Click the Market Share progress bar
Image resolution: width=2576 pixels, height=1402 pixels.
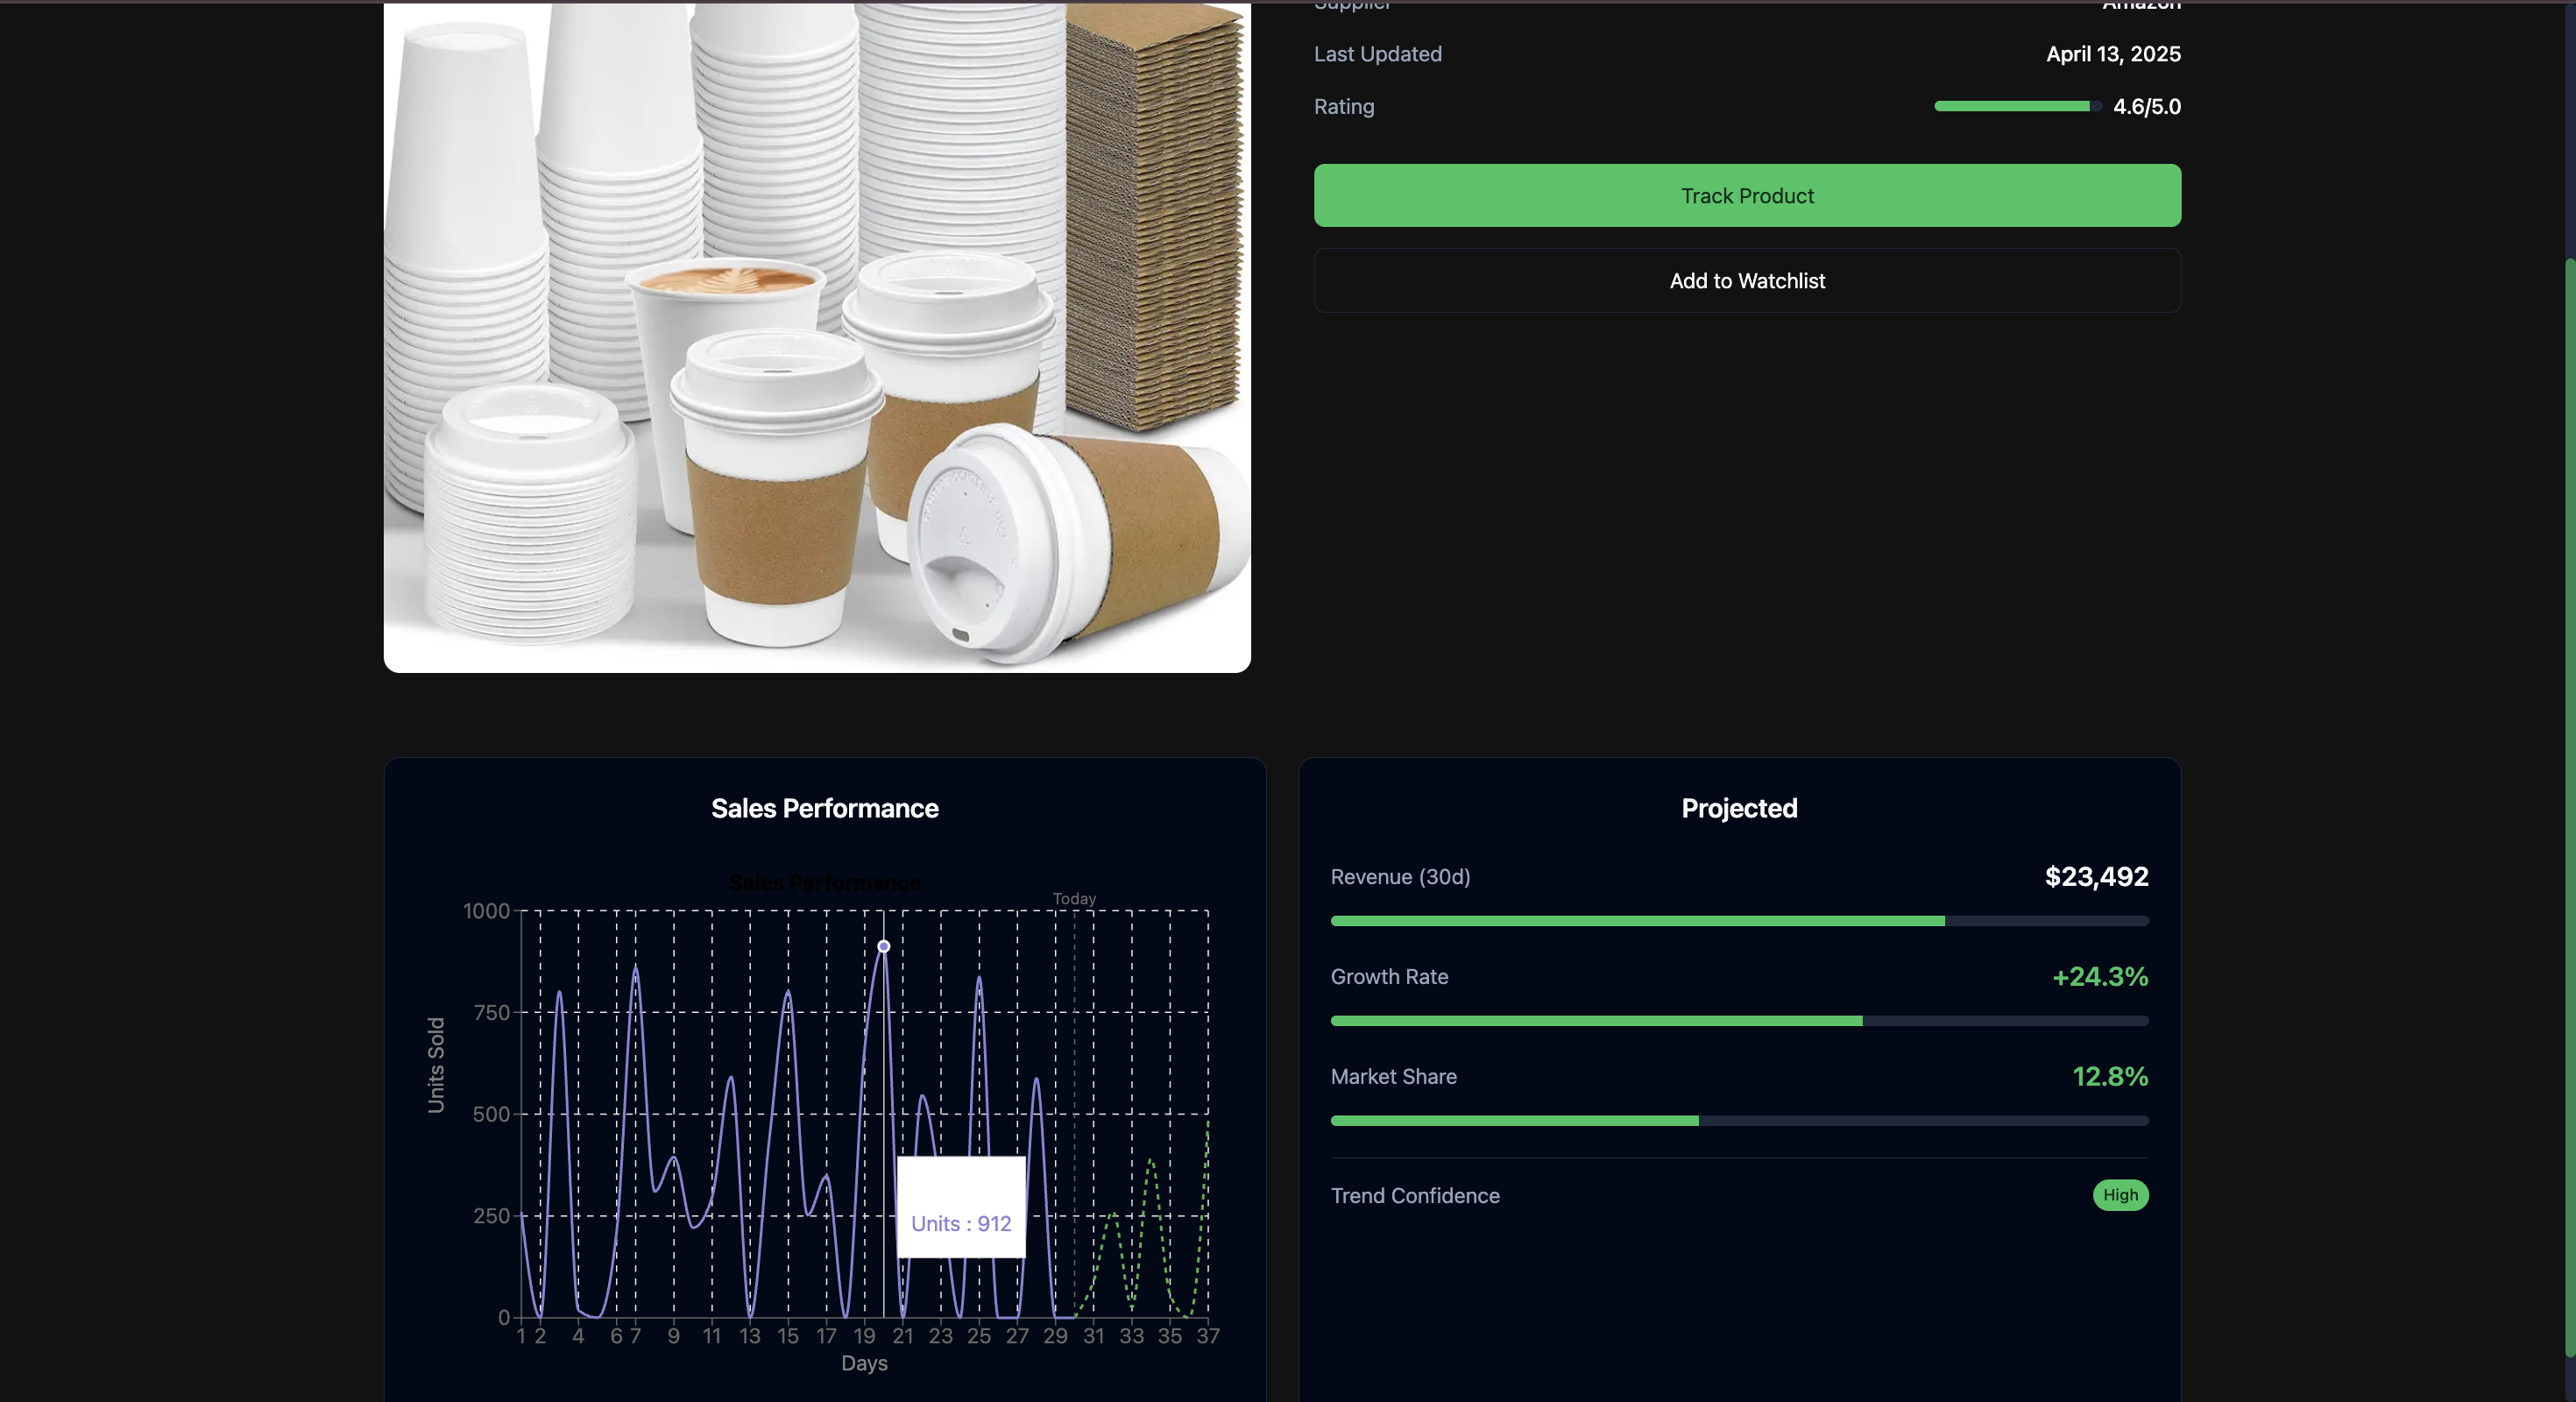(x=1738, y=1121)
